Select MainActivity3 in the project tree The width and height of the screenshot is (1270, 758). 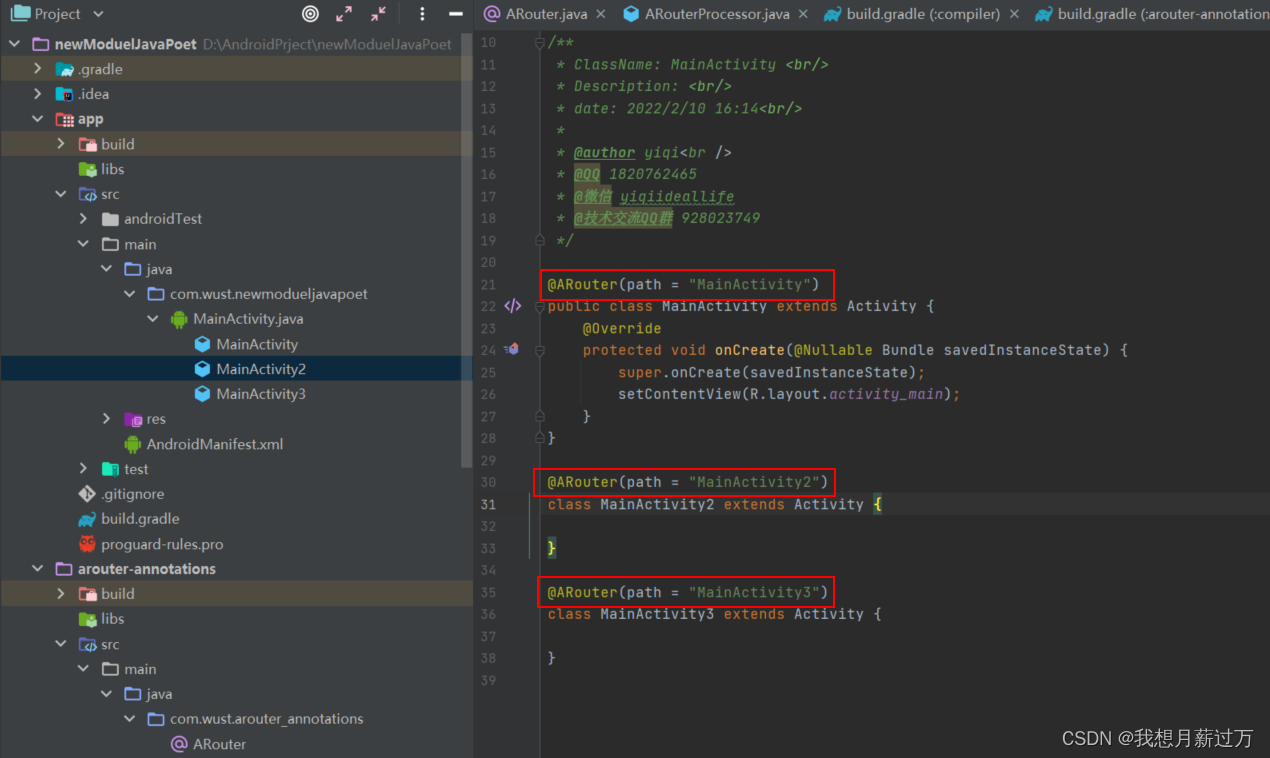[x=256, y=393]
